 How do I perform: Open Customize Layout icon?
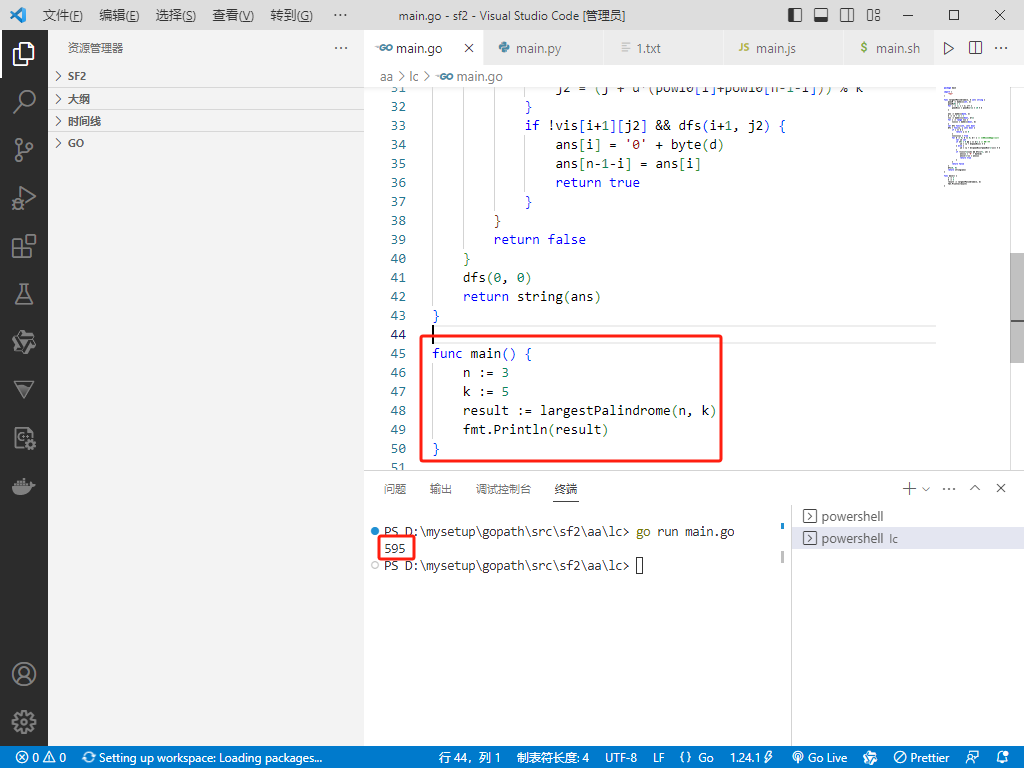[873, 15]
